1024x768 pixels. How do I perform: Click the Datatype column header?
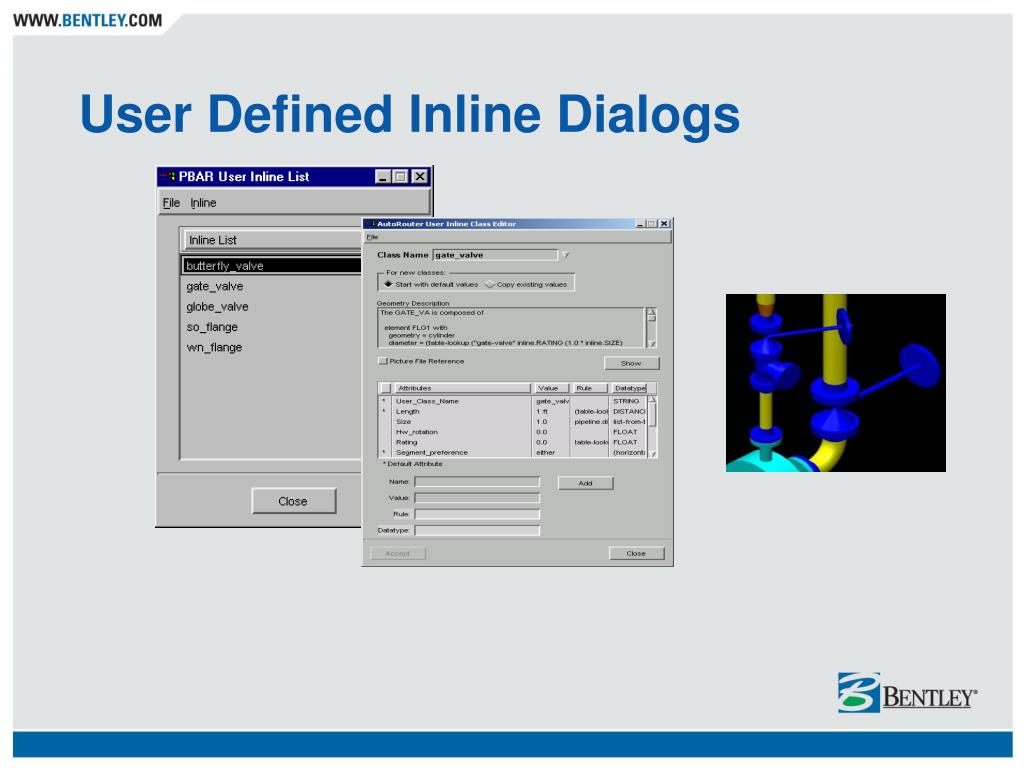point(629,388)
